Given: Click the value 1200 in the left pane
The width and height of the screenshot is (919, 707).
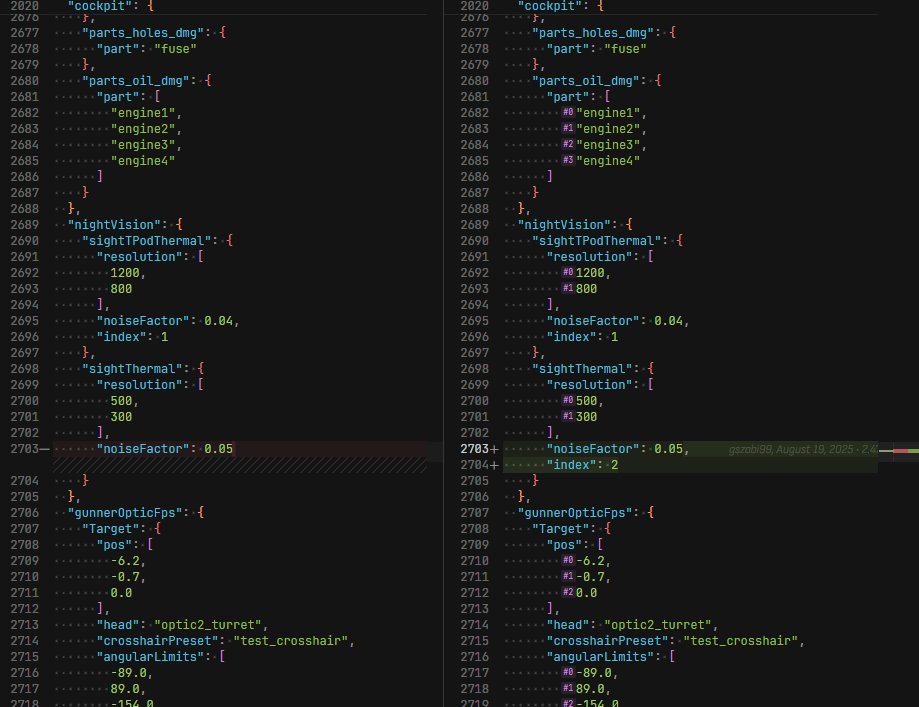Looking at the screenshot, I should click(x=125, y=273).
